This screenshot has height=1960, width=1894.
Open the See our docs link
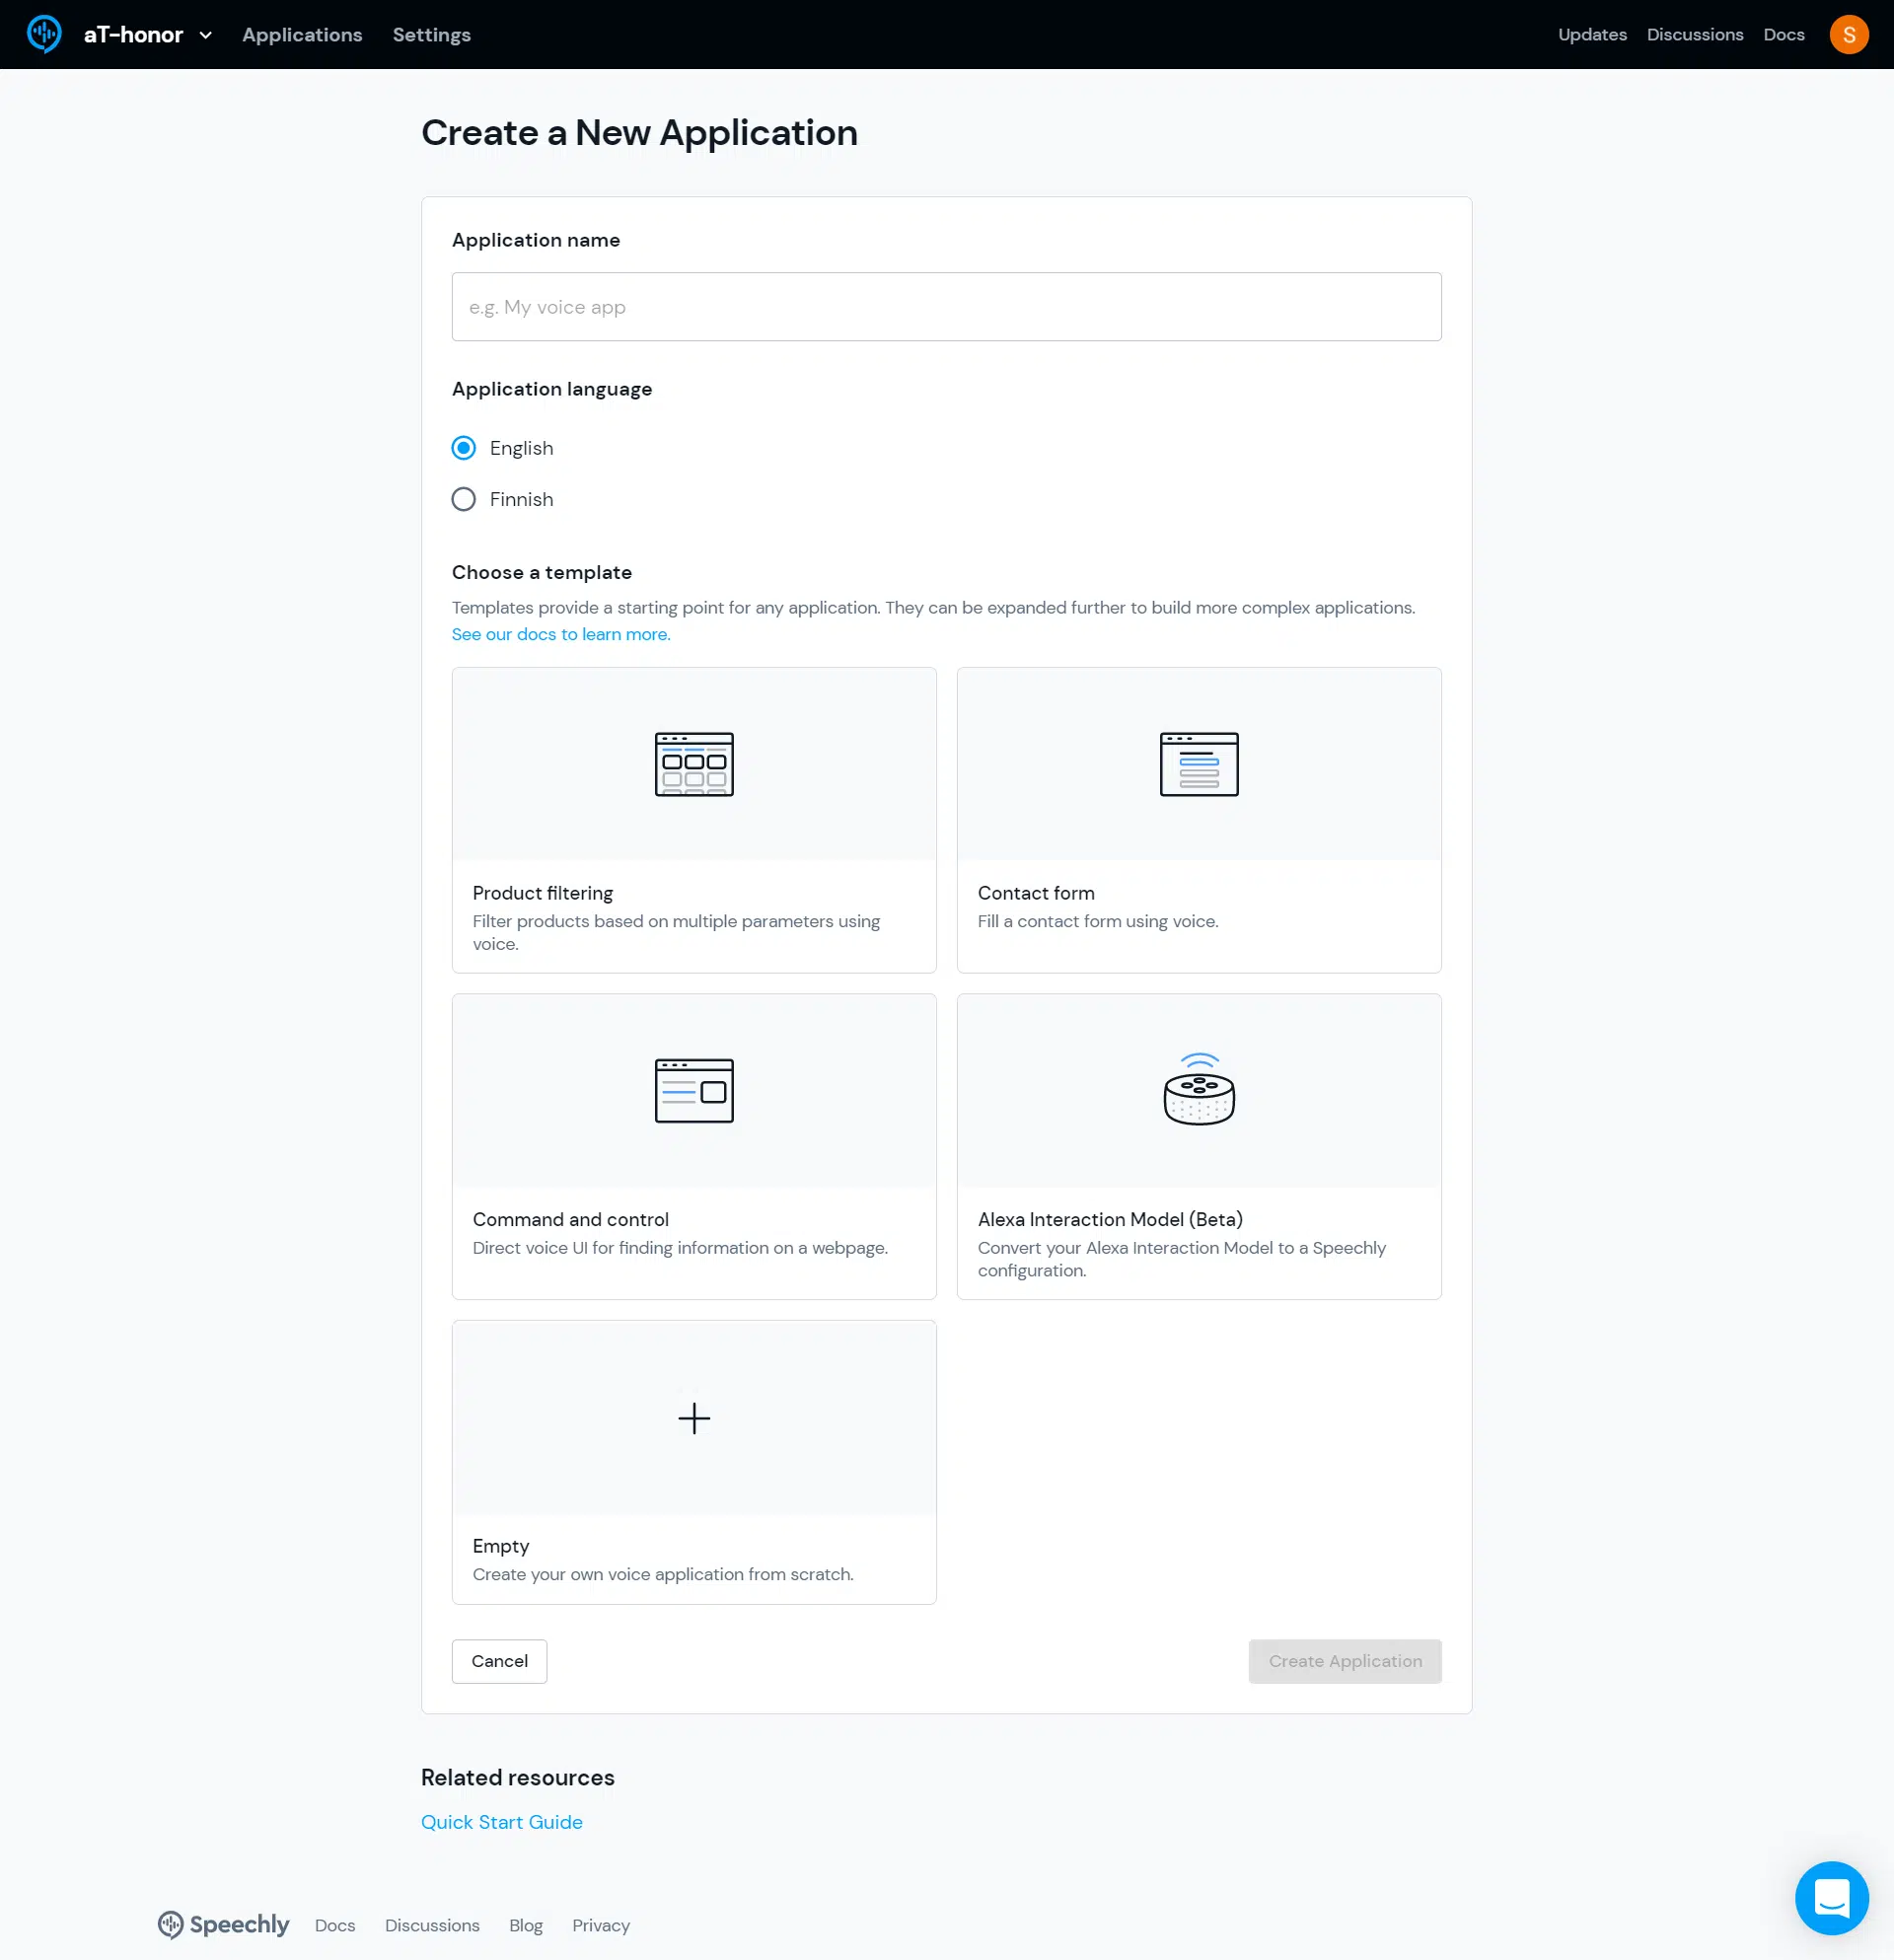tap(561, 634)
